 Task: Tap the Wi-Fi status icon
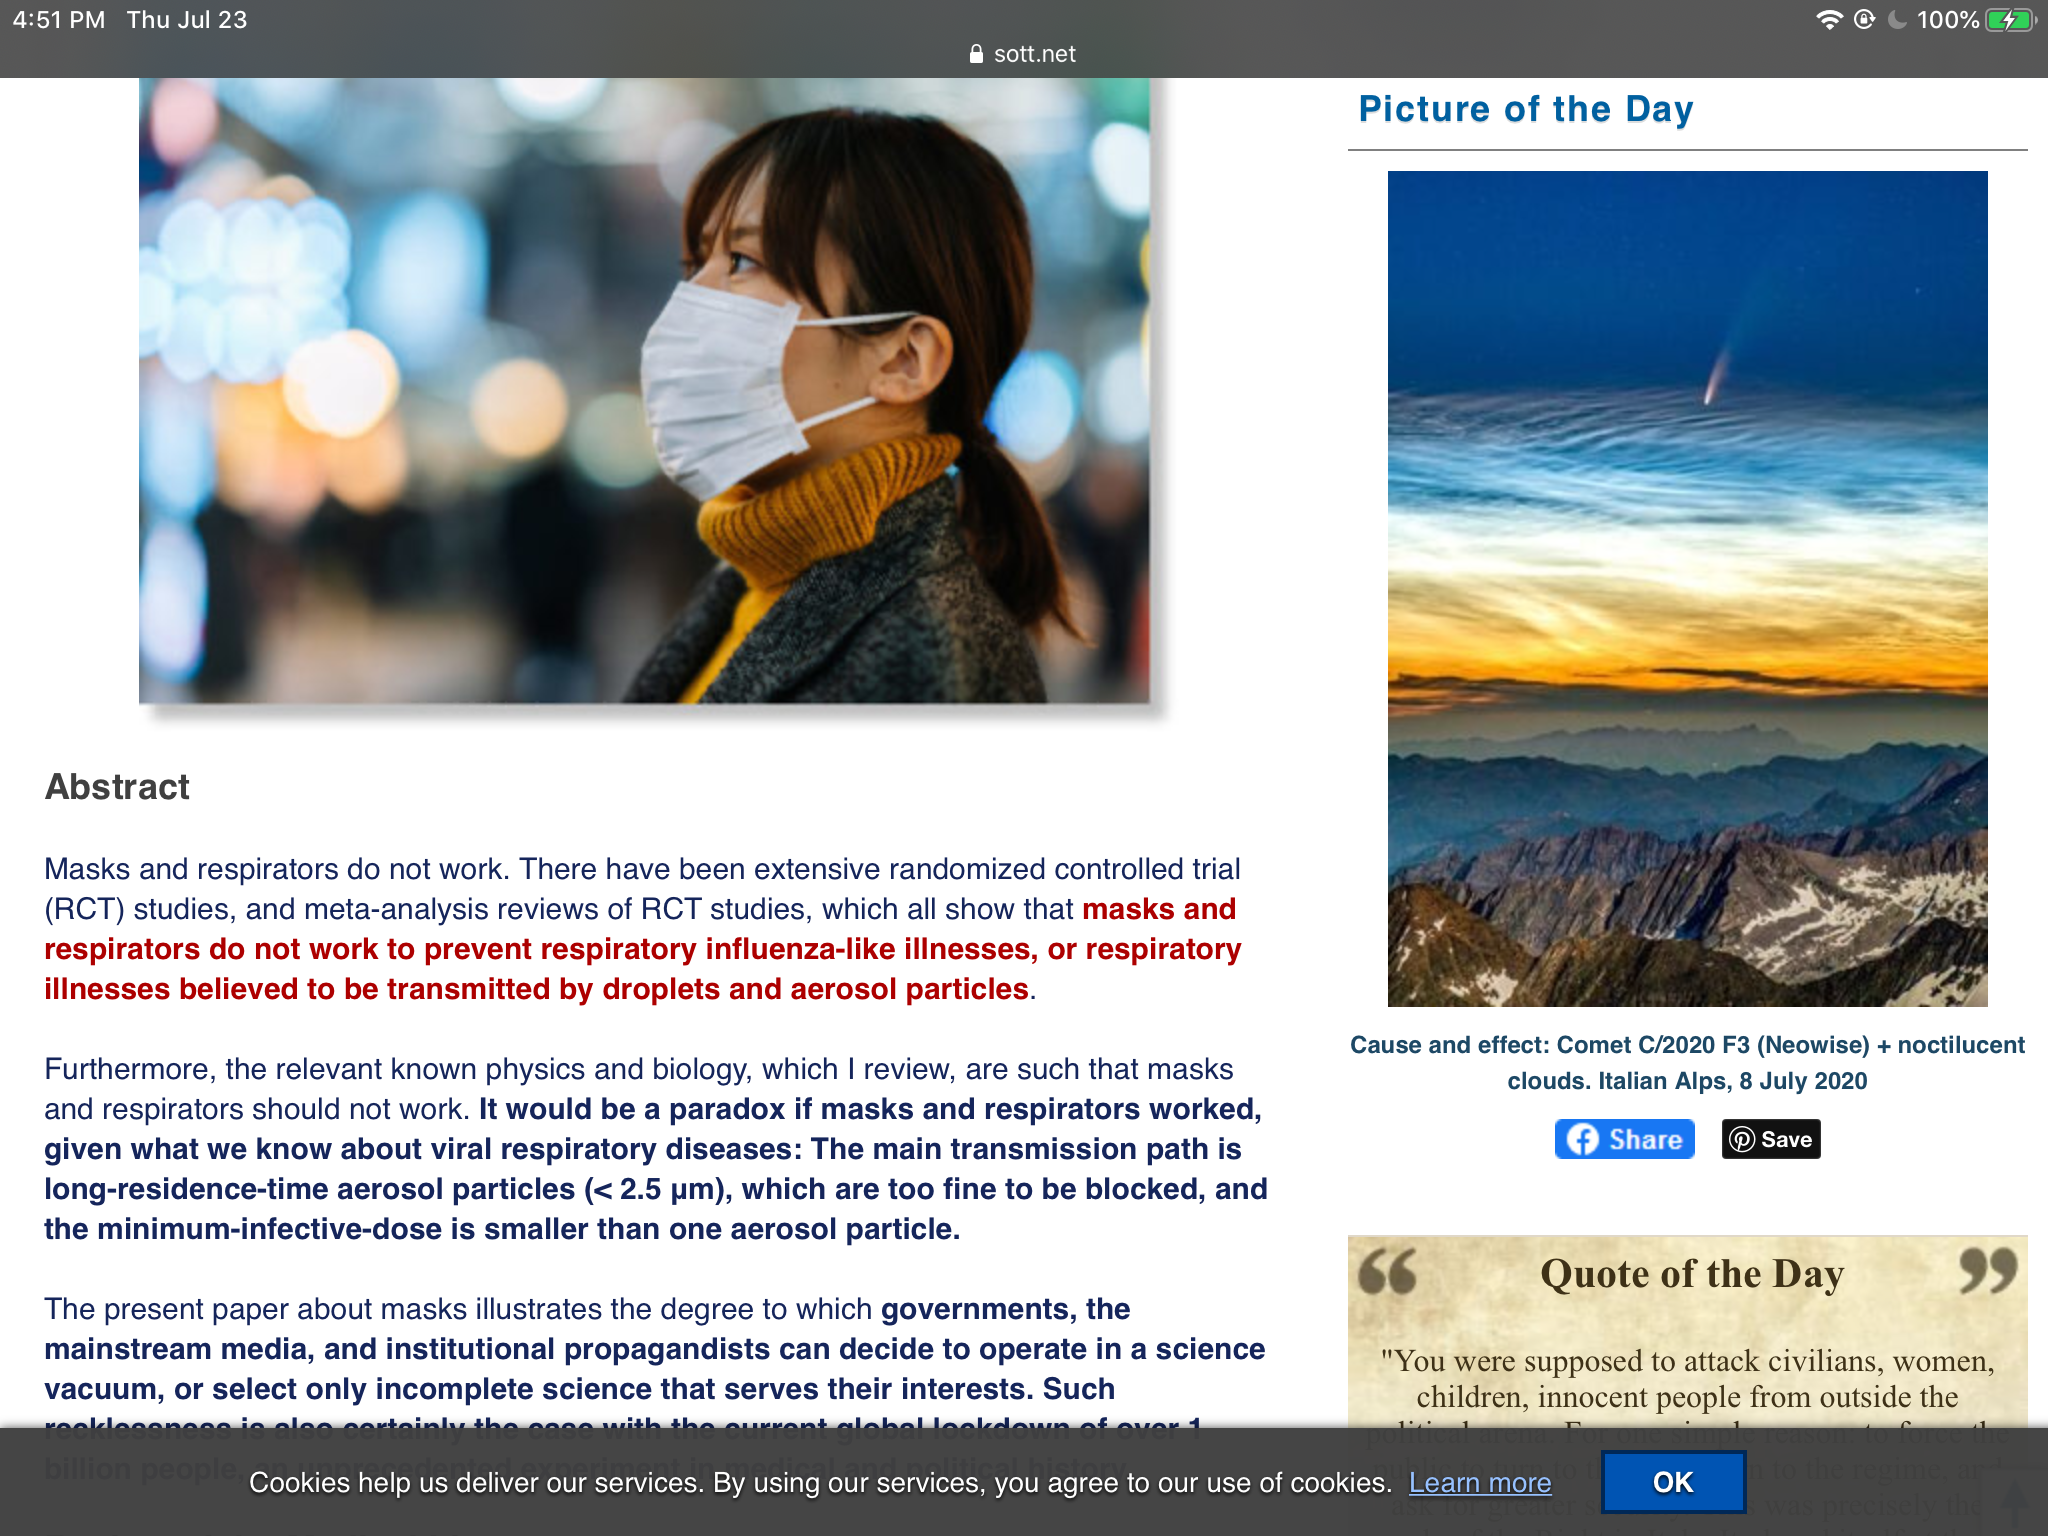[1829, 20]
